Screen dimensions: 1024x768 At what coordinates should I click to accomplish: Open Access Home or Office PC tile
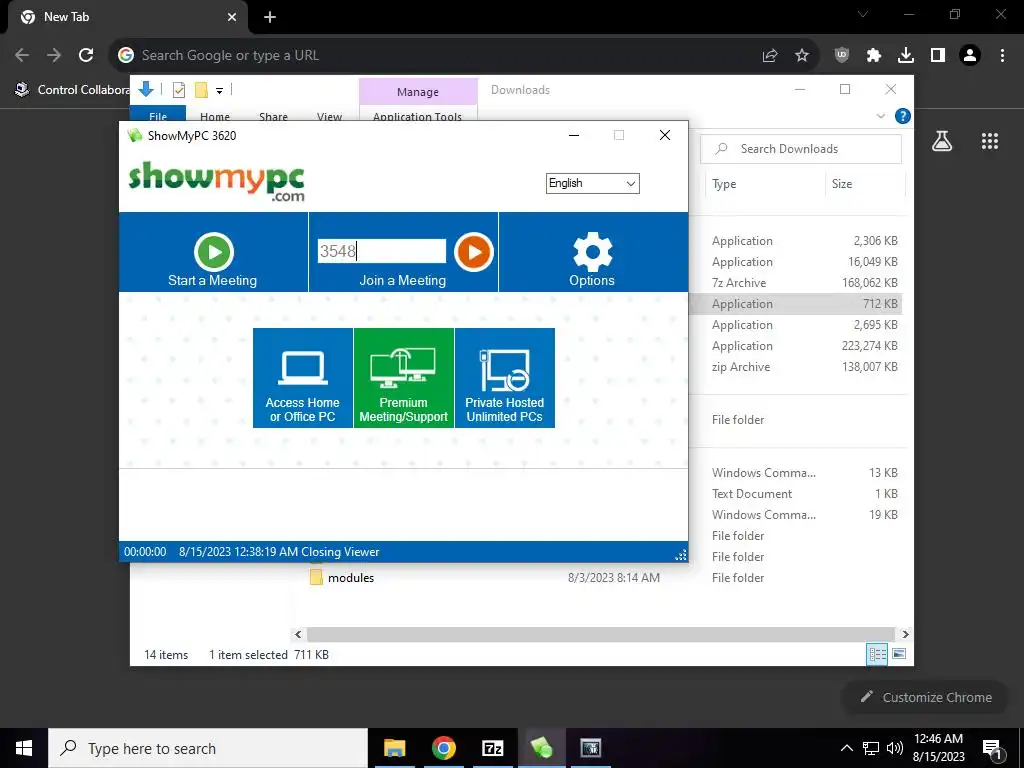[x=303, y=378]
